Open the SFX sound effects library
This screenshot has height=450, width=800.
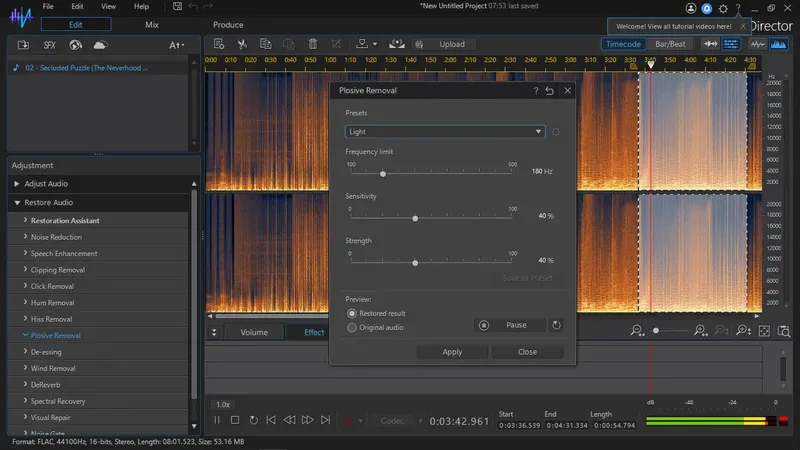click(x=49, y=45)
